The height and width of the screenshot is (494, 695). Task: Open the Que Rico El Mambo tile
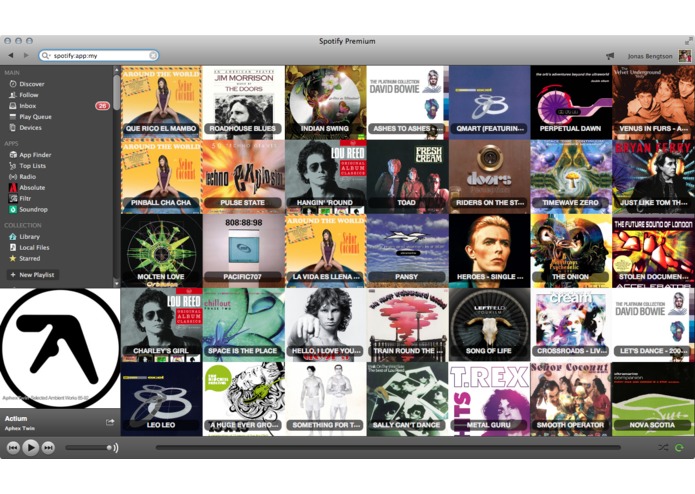[x=161, y=103]
